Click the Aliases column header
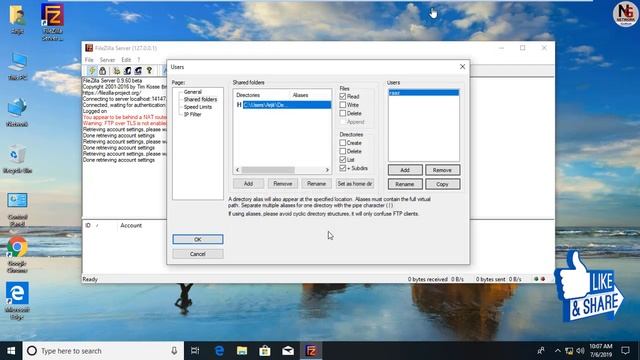The height and width of the screenshot is (360, 640). pyautogui.click(x=311, y=95)
